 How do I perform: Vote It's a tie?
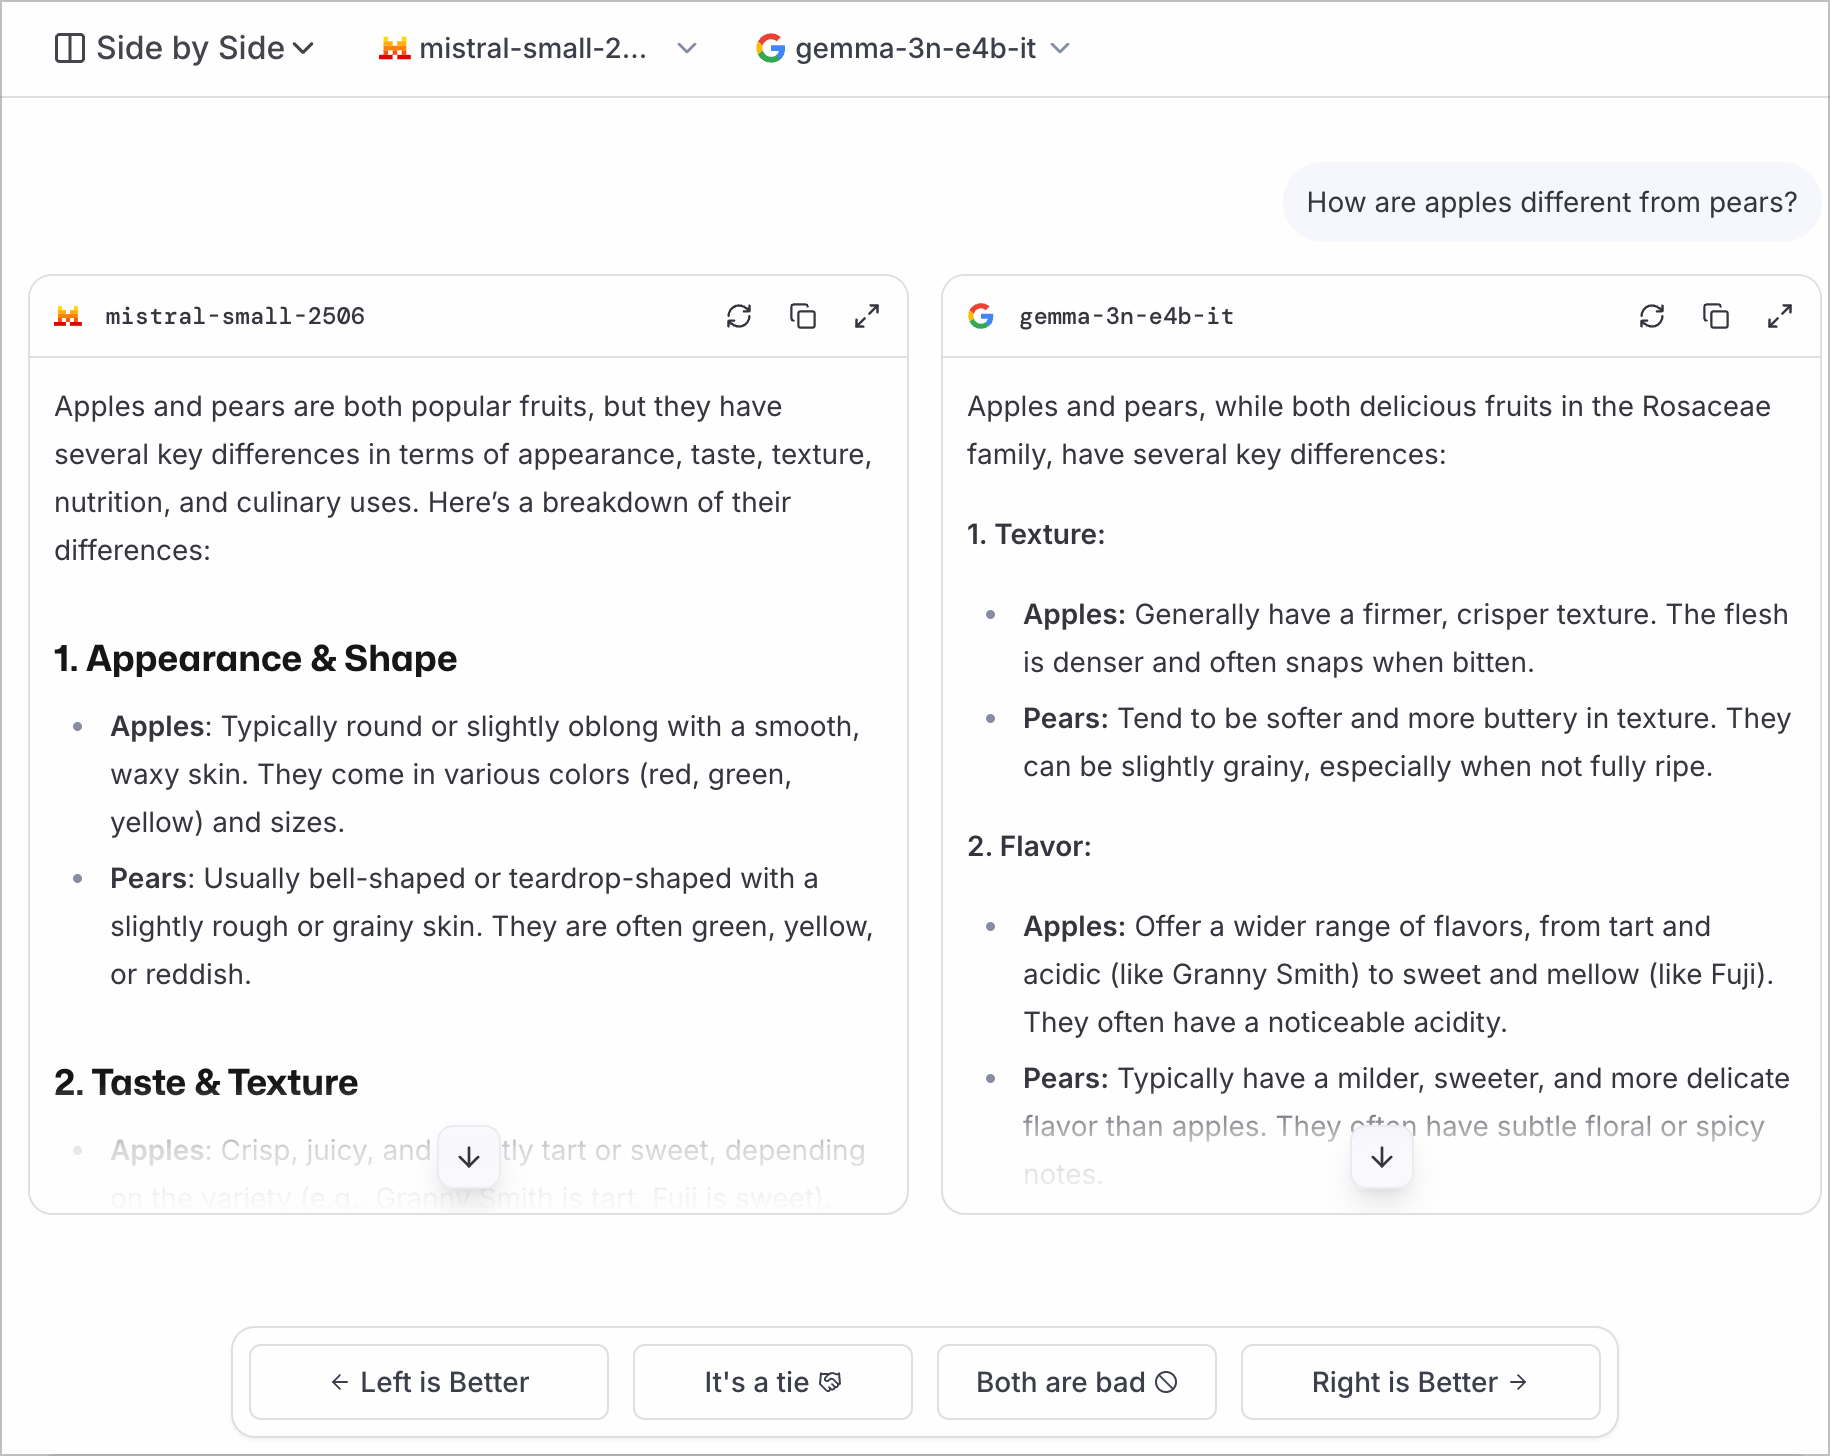(773, 1382)
